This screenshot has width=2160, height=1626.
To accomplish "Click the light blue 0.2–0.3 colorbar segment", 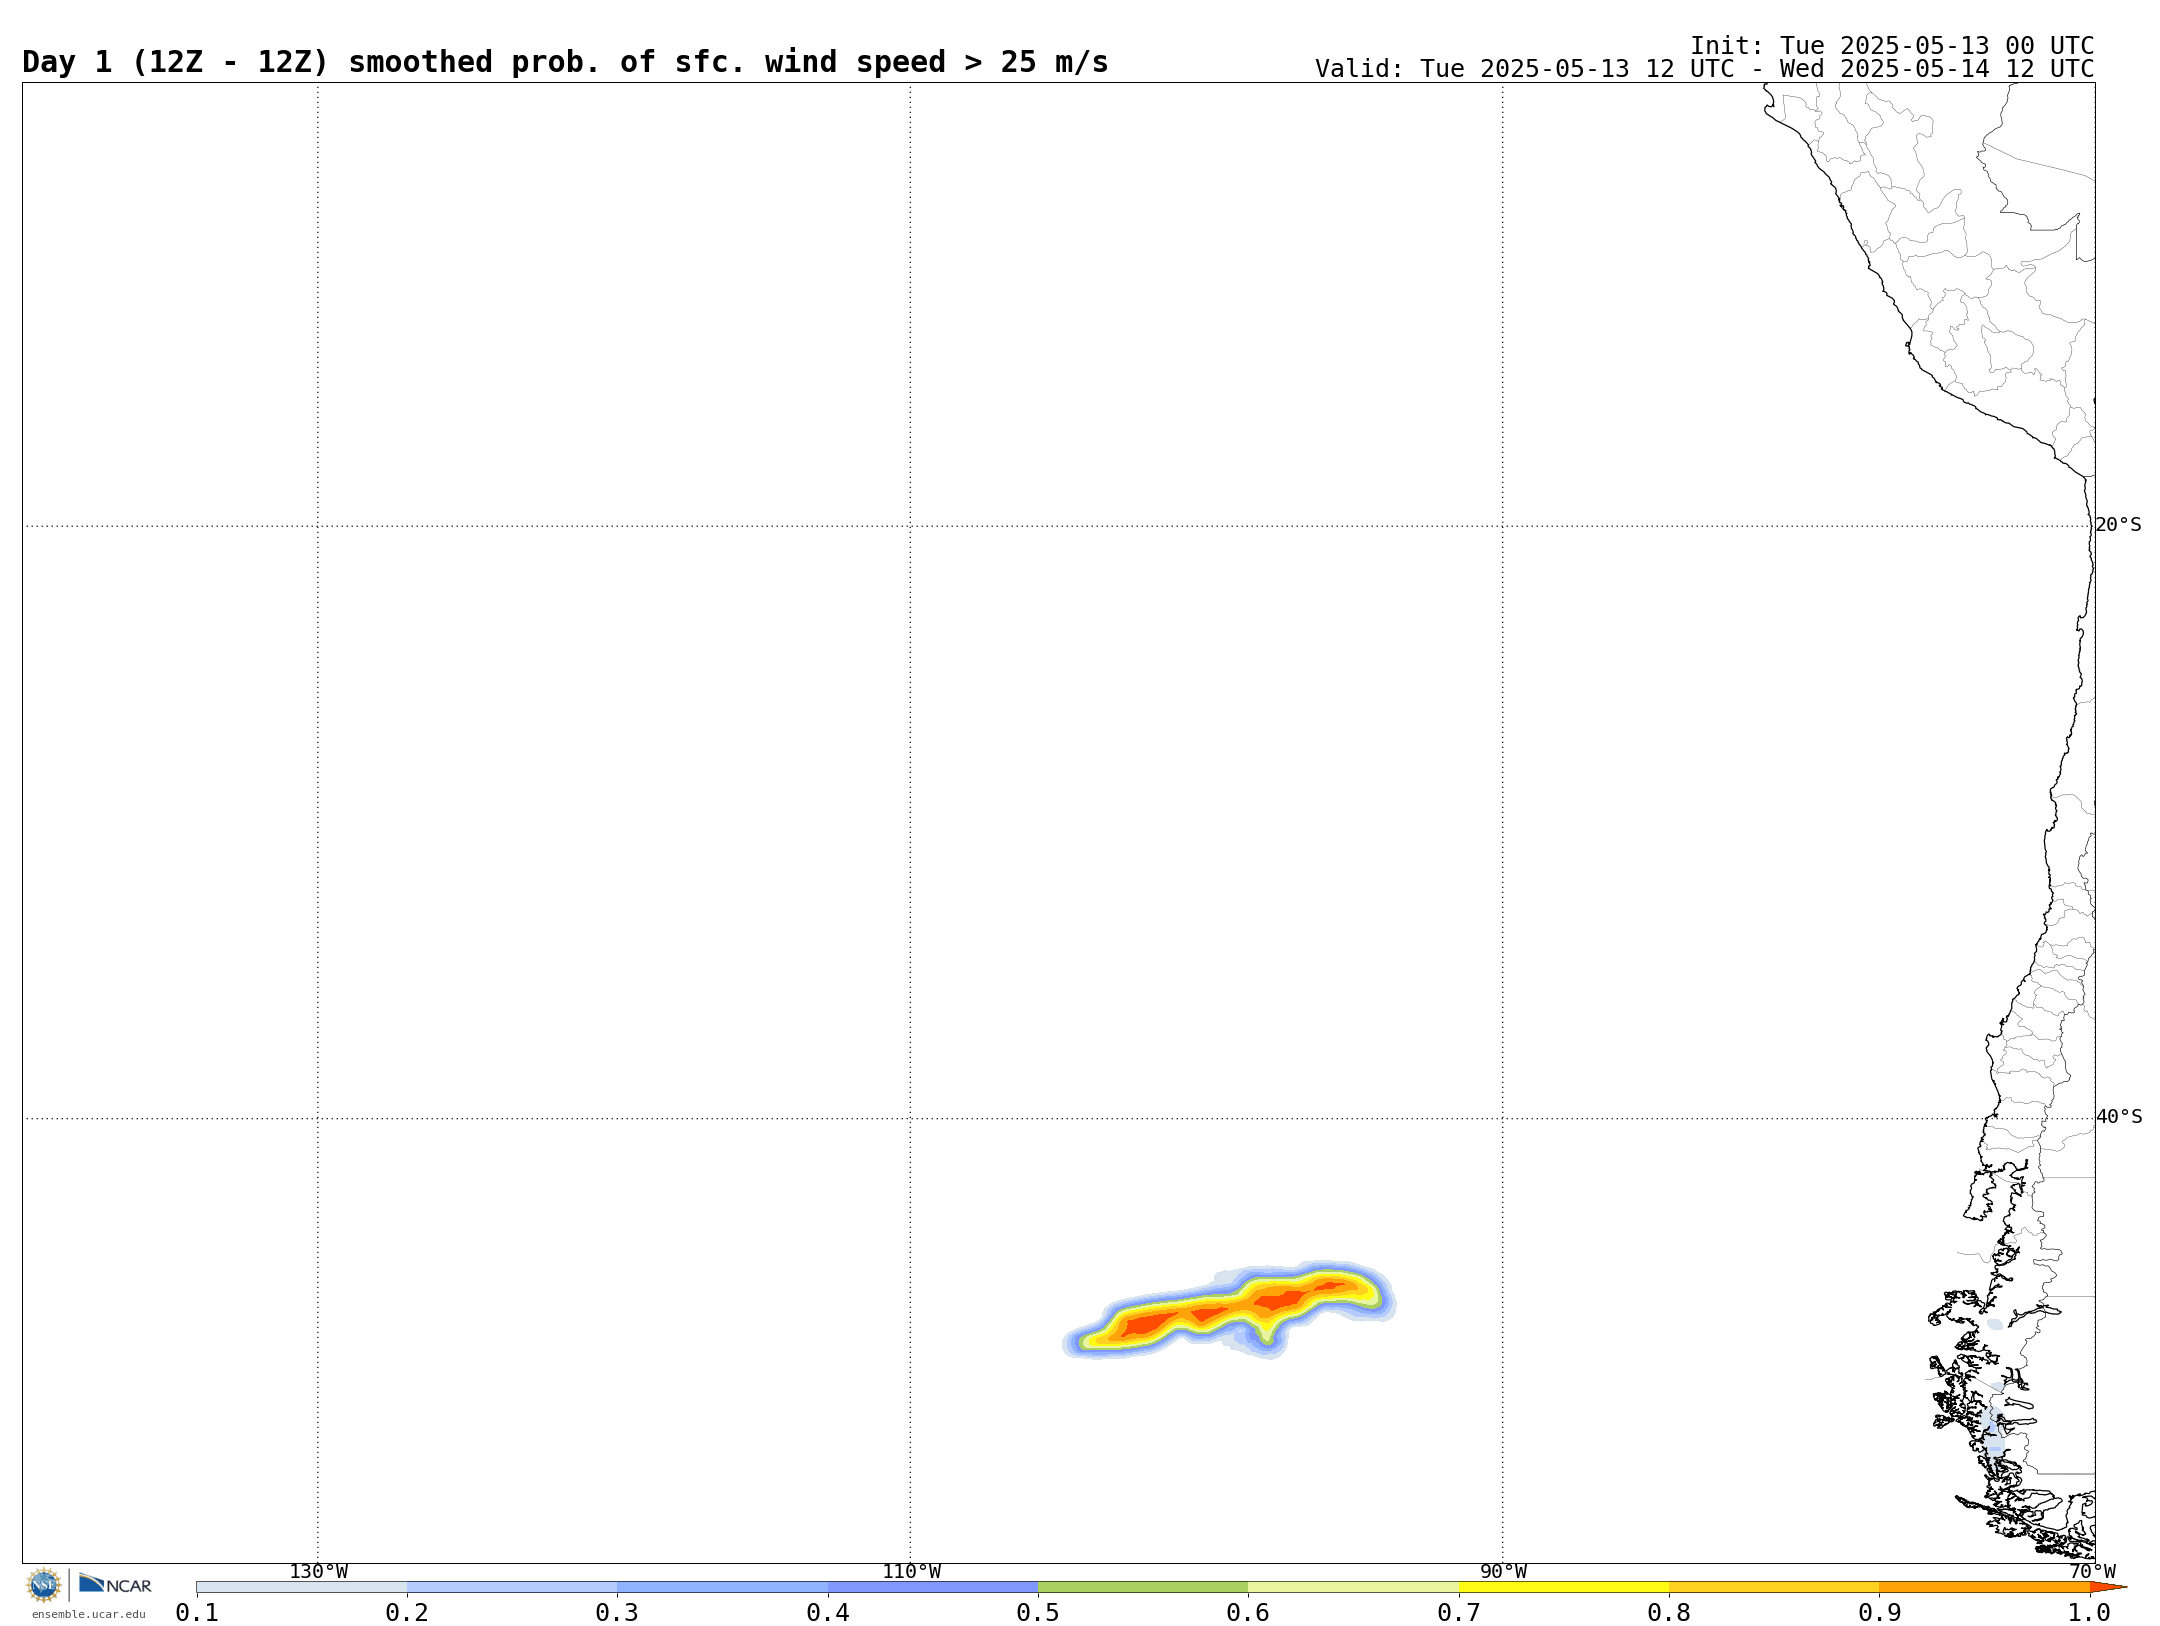I will click(x=512, y=1587).
